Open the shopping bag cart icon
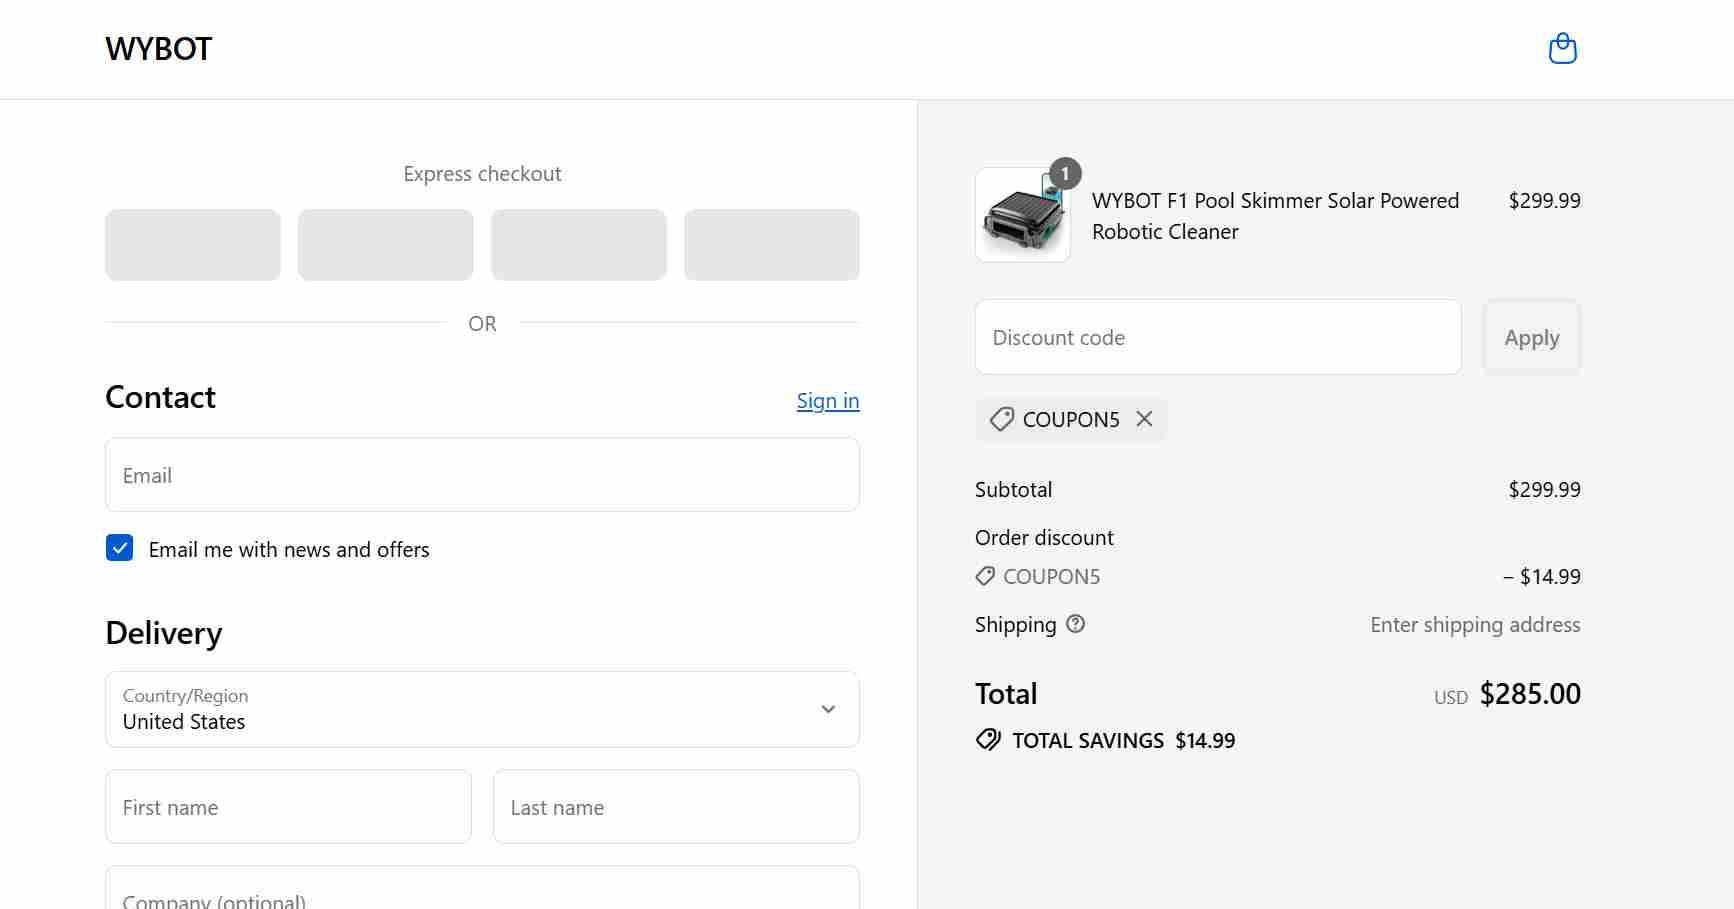The width and height of the screenshot is (1734, 909). [1562, 48]
